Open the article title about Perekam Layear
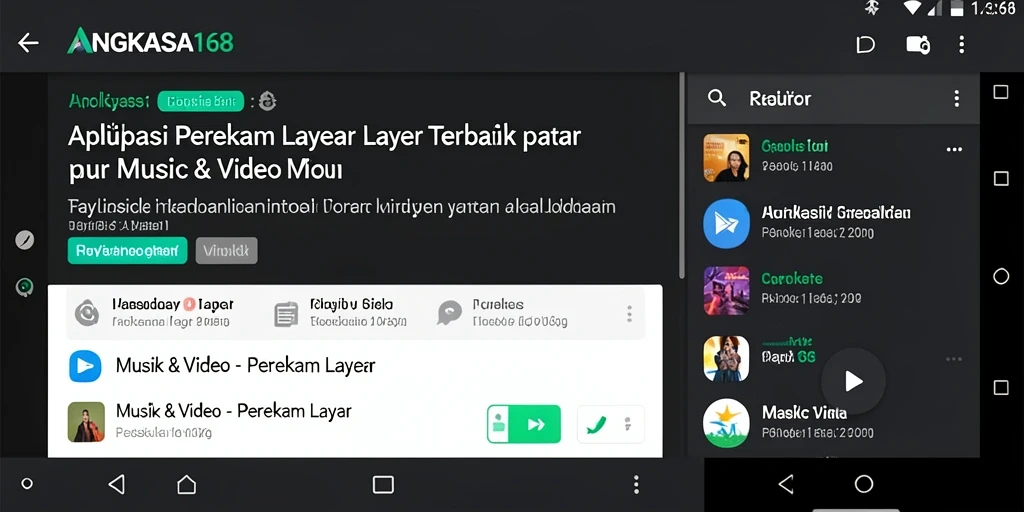Screen dimensions: 1024x512 click(324, 153)
